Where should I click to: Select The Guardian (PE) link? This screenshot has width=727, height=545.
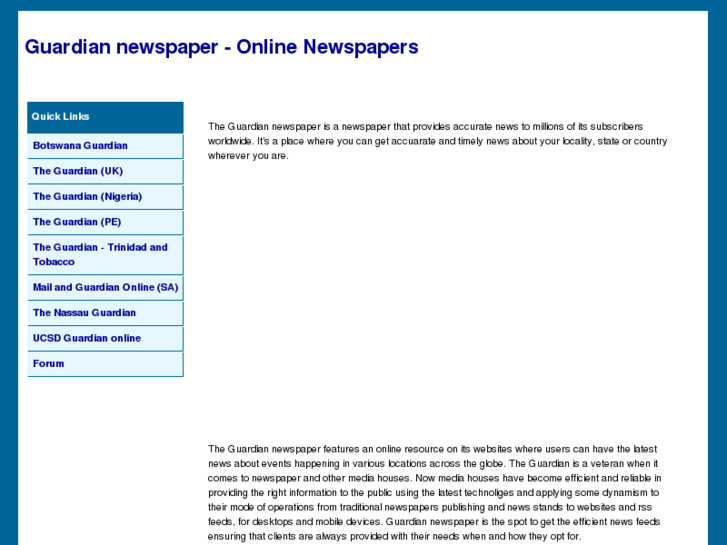105,222
